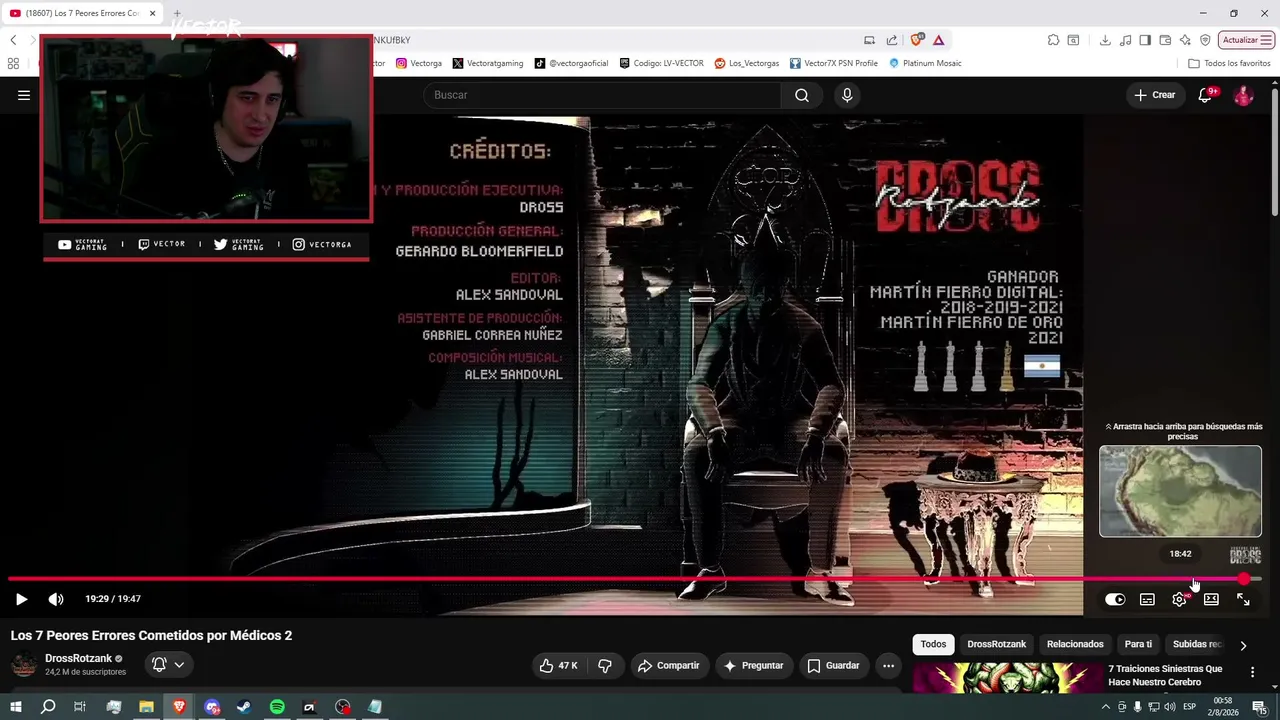Click the Compartir share button
The image size is (1280, 720).
coord(669,665)
